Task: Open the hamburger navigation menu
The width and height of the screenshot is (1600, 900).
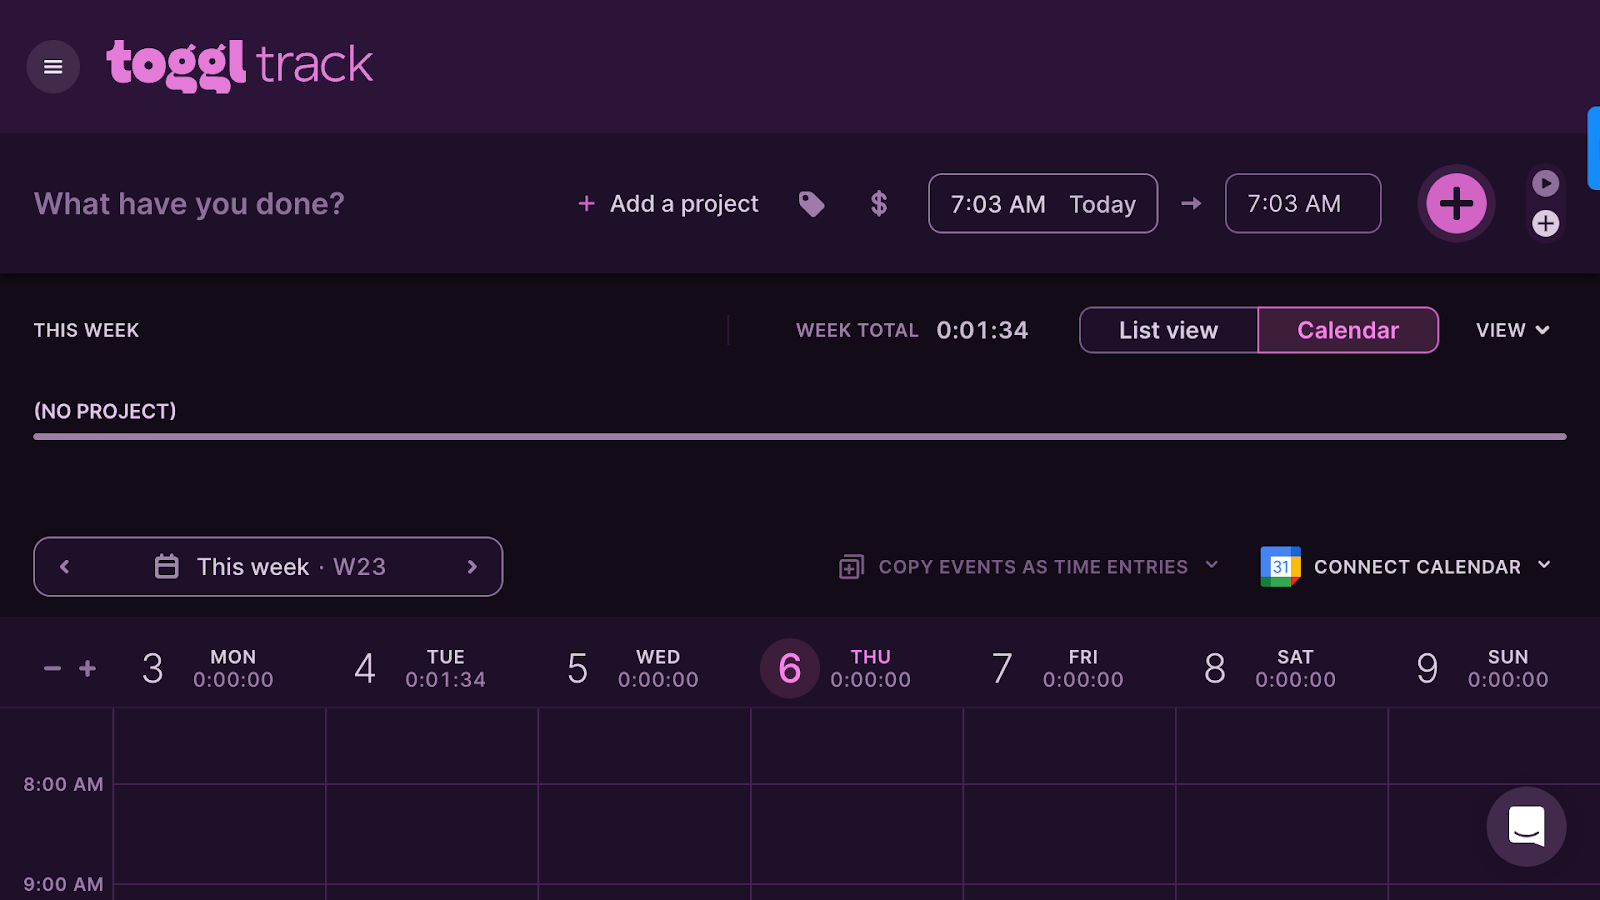Action: (x=53, y=67)
